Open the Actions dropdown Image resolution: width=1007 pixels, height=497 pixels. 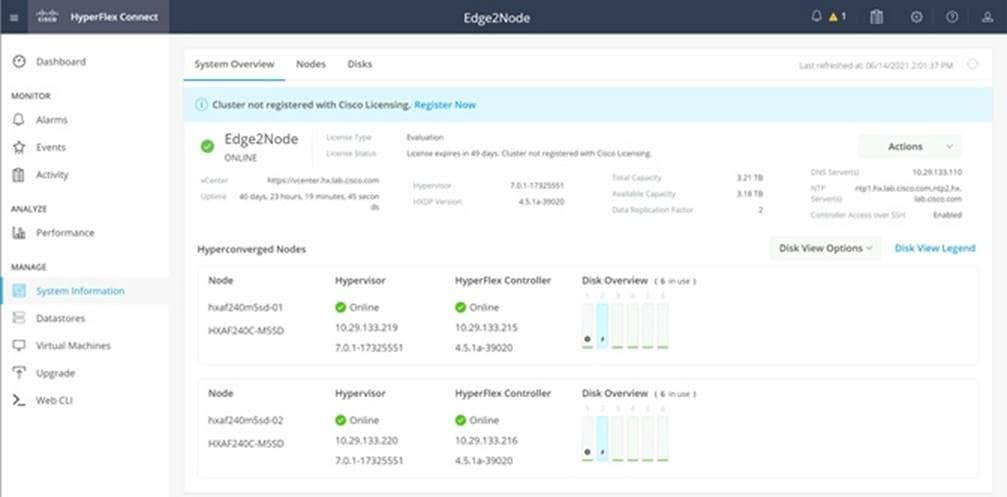(910, 146)
